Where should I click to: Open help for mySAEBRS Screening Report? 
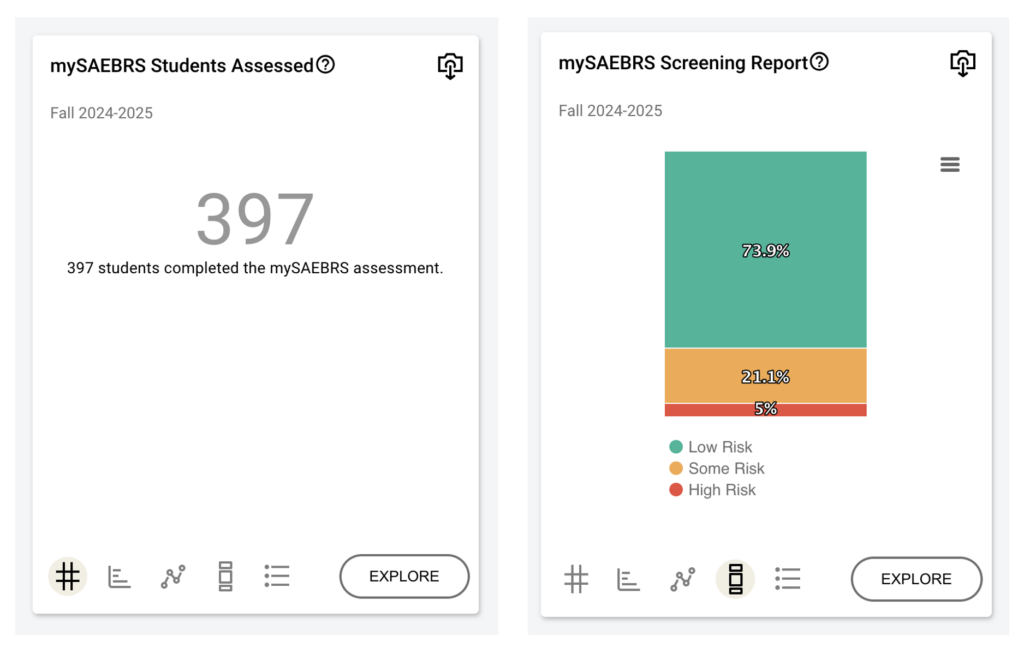point(819,62)
